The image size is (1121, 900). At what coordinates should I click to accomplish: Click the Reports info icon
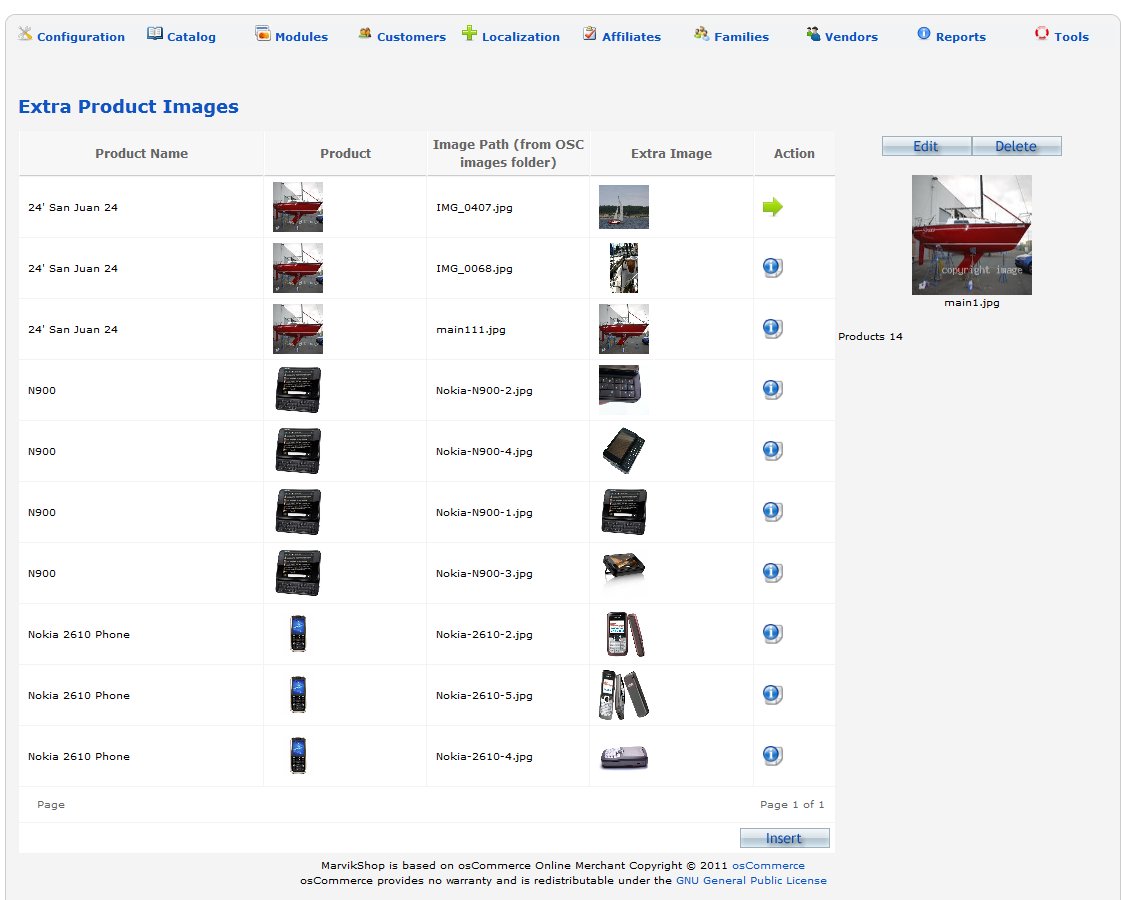click(x=924, y=34)
